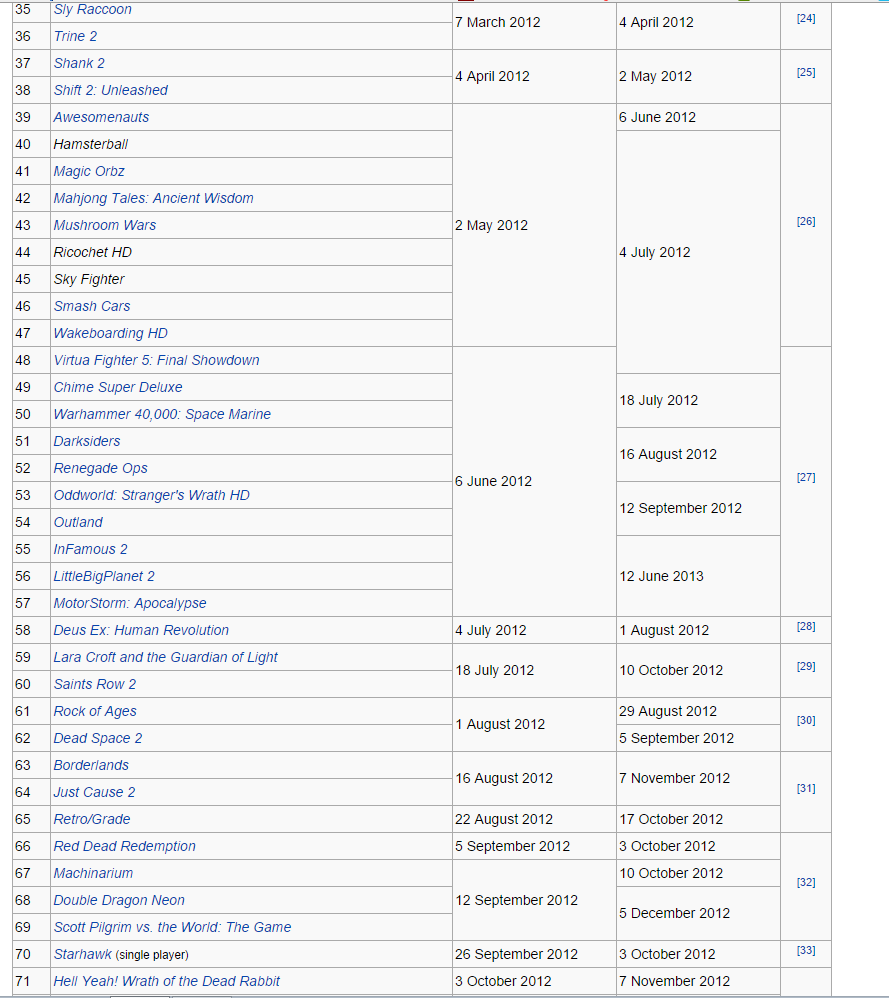Open Virtua Fighter 5: Final Showdown link

click(157, 360)
